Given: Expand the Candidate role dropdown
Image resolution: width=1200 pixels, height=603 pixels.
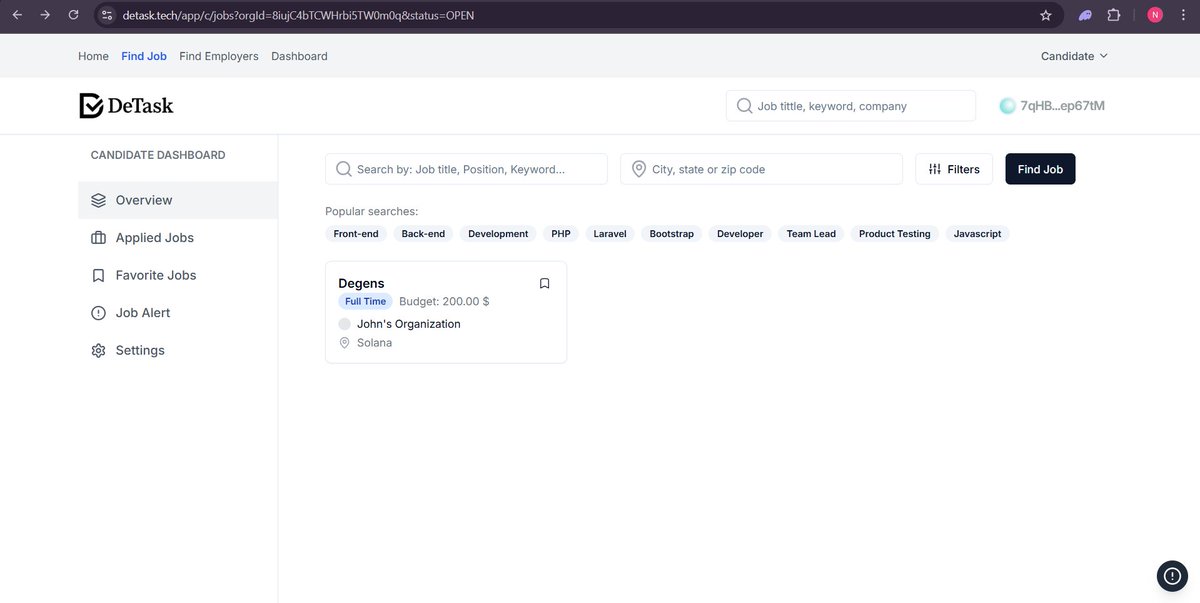Looking at the screenshot, I should [1075, 56].
